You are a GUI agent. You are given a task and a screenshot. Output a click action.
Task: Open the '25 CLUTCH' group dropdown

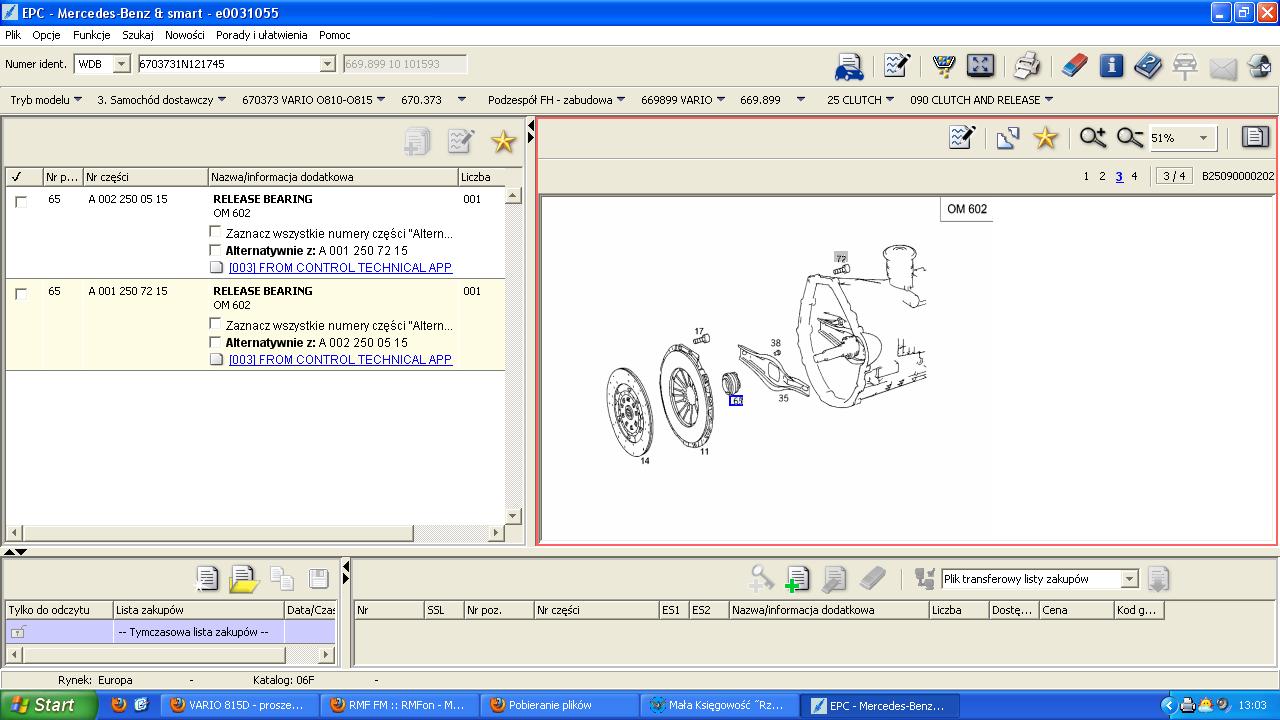(x=861, y=100)
